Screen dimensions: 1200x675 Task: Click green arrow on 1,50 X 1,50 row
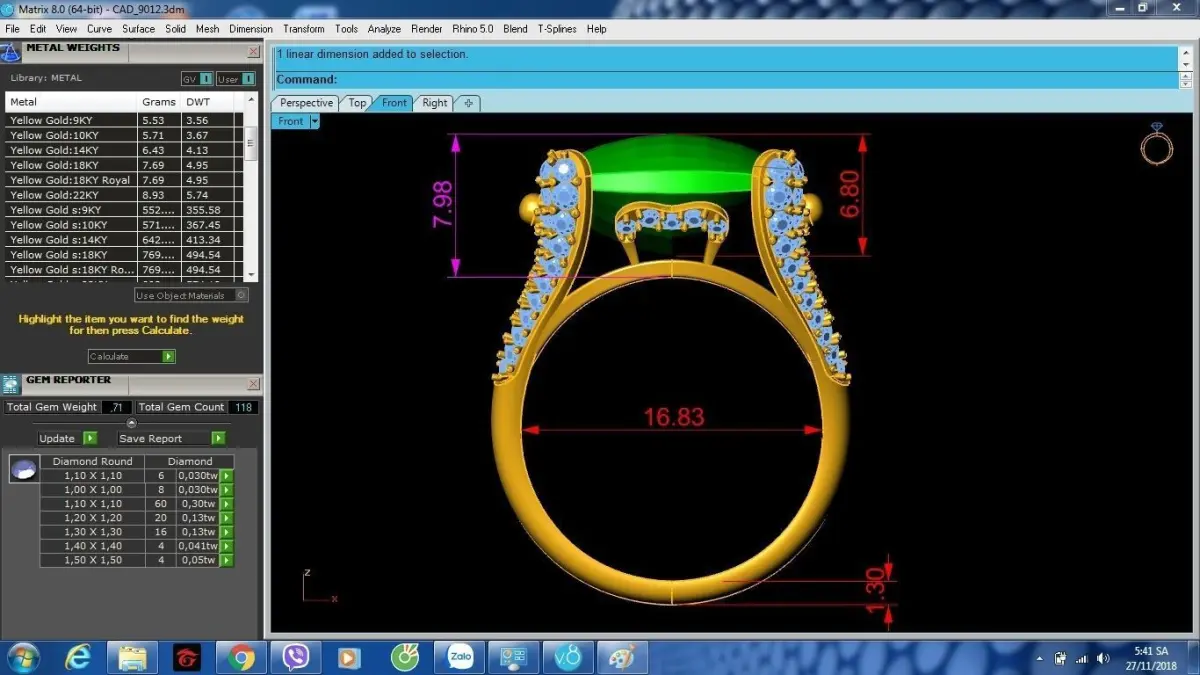tap(226, 560)
